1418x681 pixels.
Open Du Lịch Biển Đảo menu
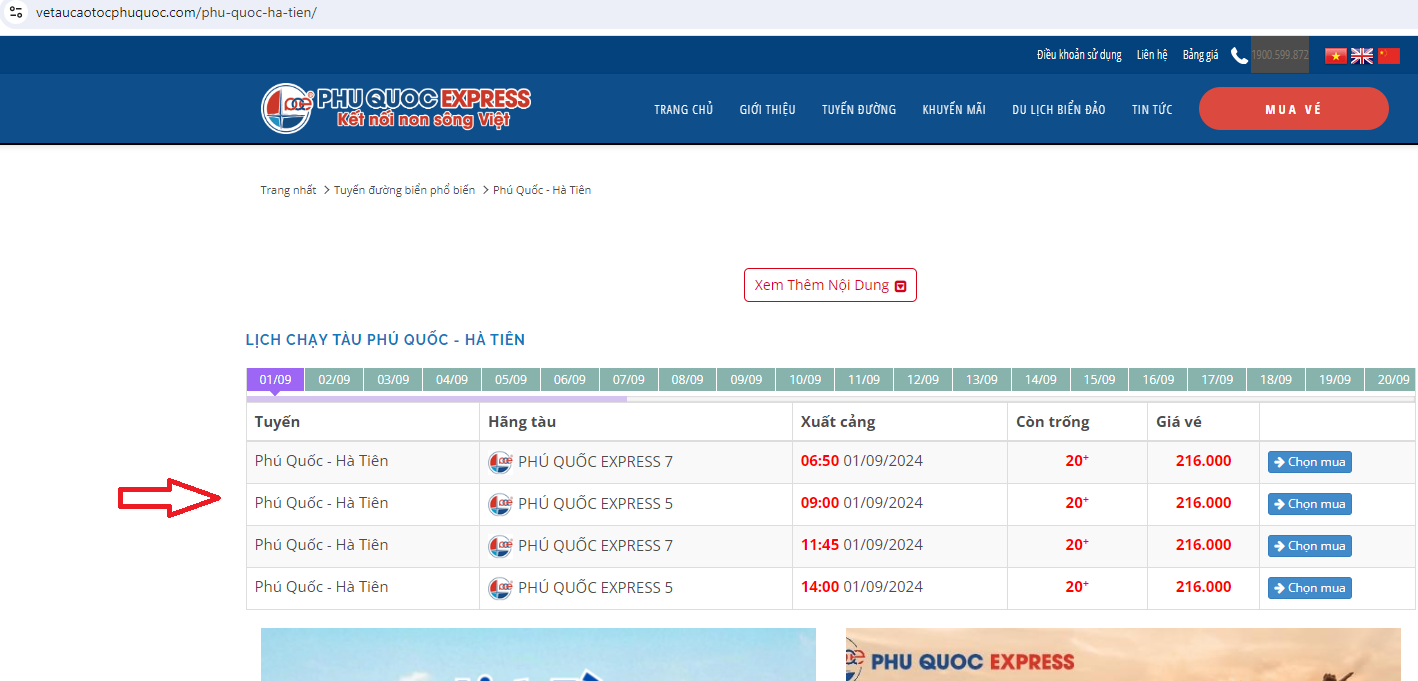(1059, 110)
